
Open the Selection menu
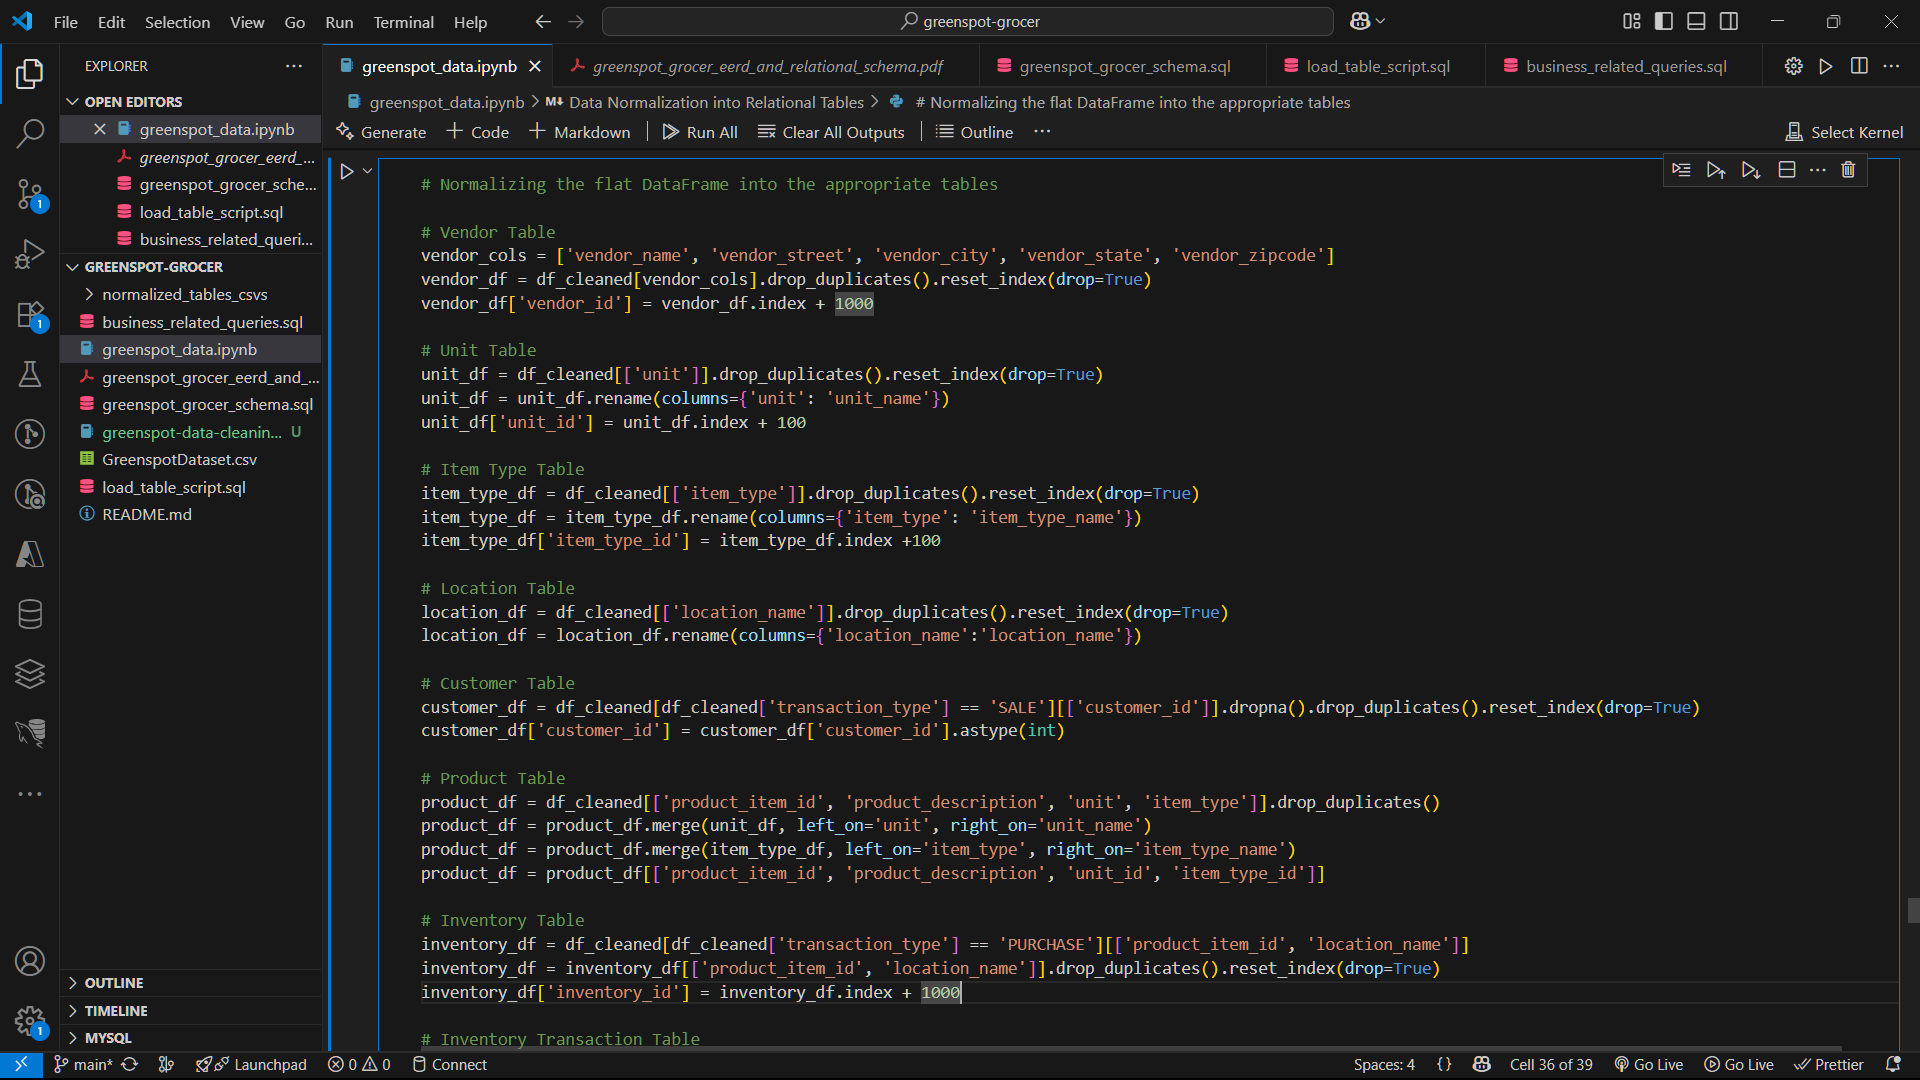tap(177, 22)
